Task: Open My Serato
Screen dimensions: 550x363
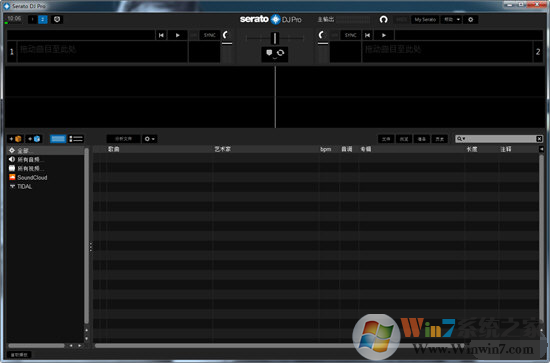Action: pyautogui.click(x=425, y=20)
